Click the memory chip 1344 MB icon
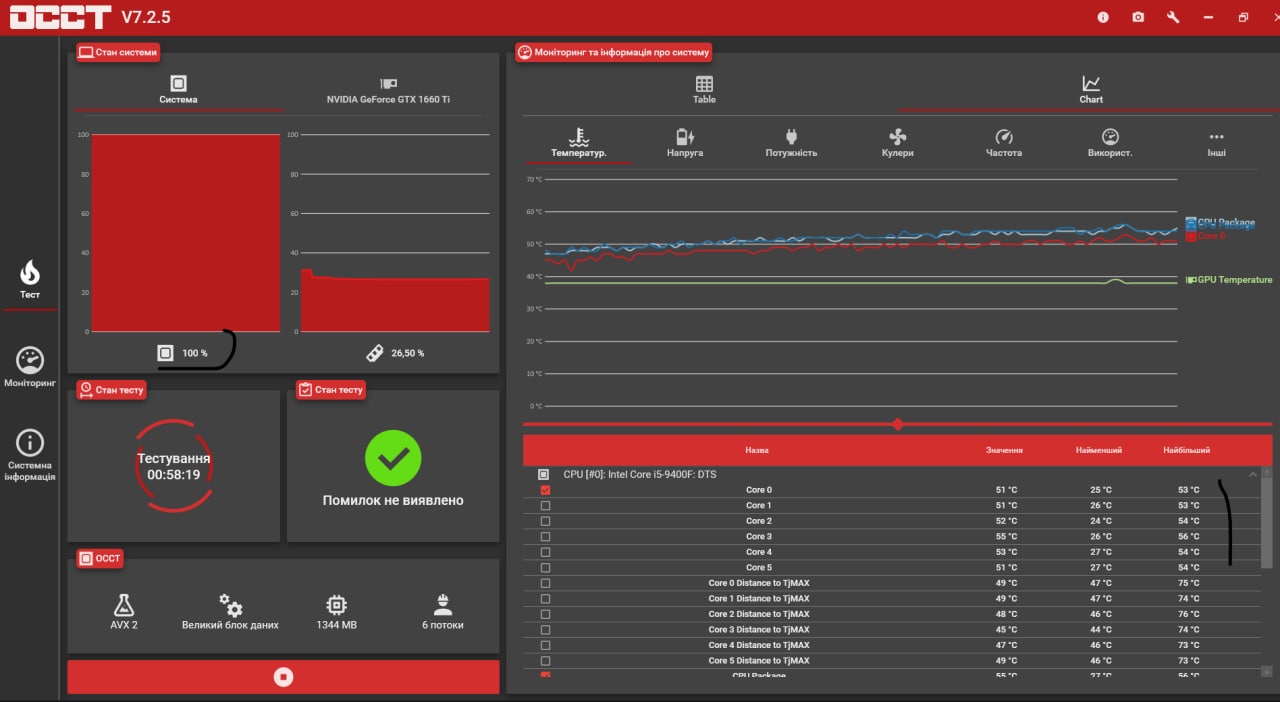Viewport: 1280px width, 702px height. pyautogui.click(x=337, y=605)
